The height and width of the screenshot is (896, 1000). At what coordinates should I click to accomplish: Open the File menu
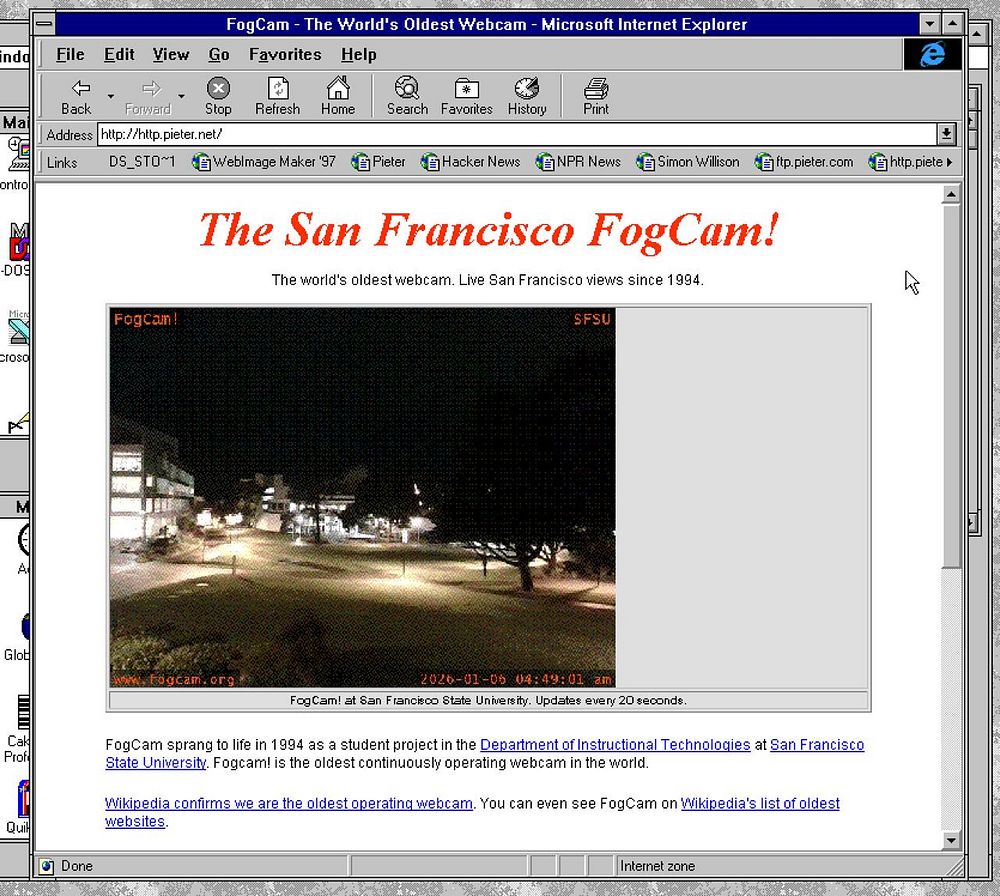[70, 55]
